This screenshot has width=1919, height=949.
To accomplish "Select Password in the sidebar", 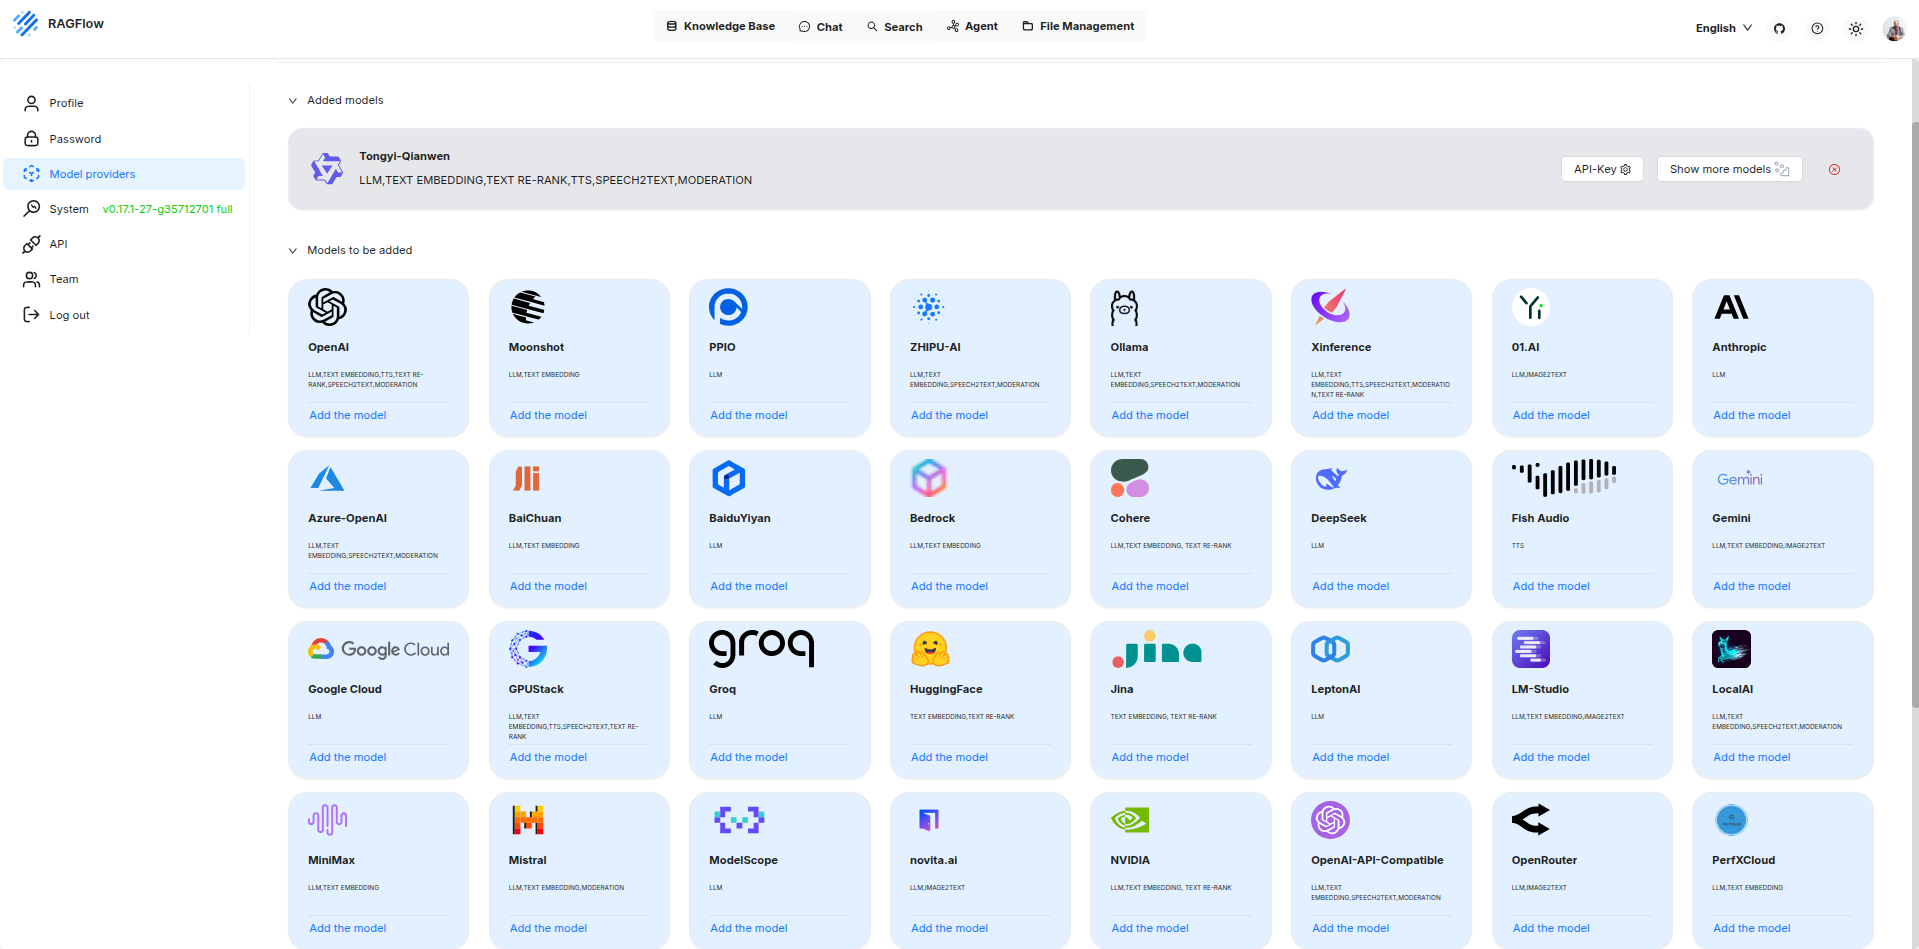I will tap(124, 139).
